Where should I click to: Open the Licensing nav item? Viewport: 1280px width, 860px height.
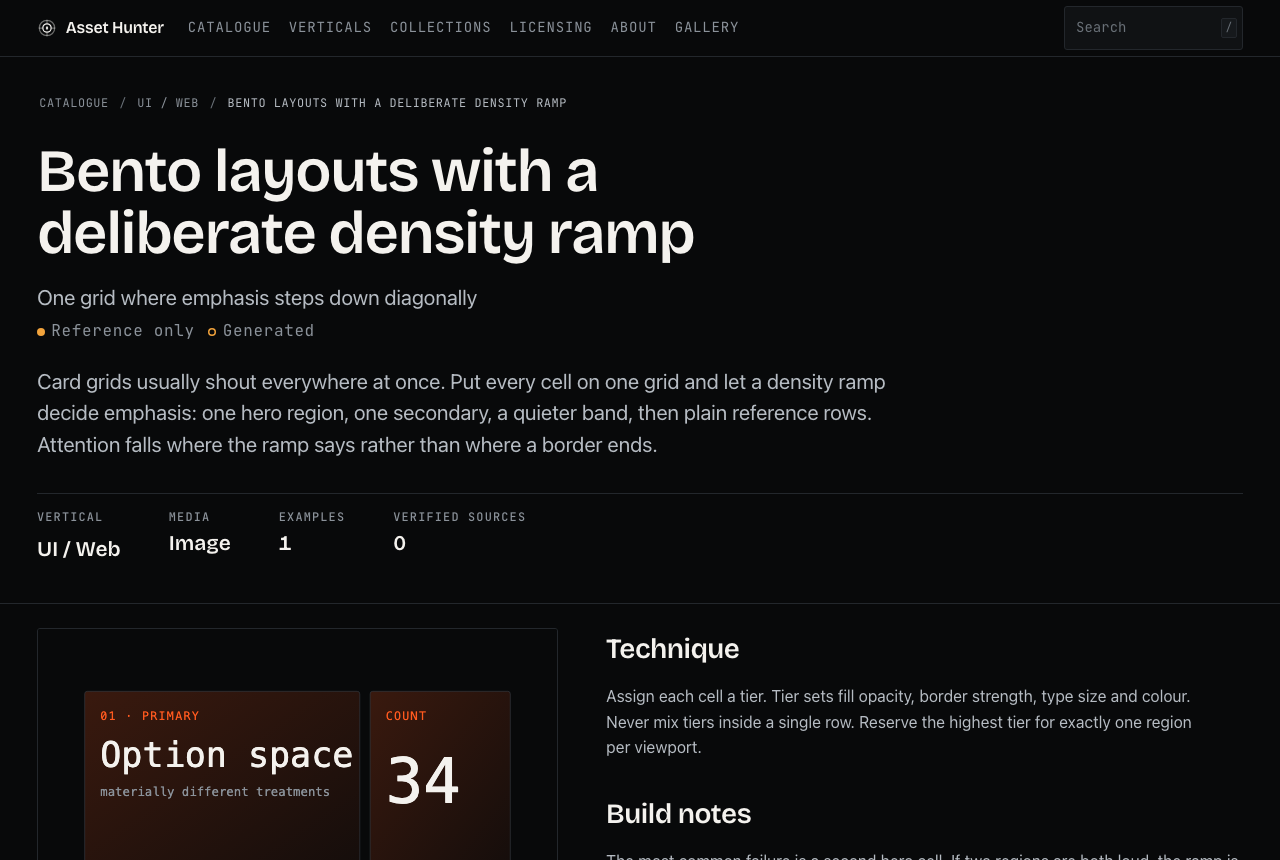(551, 28)
